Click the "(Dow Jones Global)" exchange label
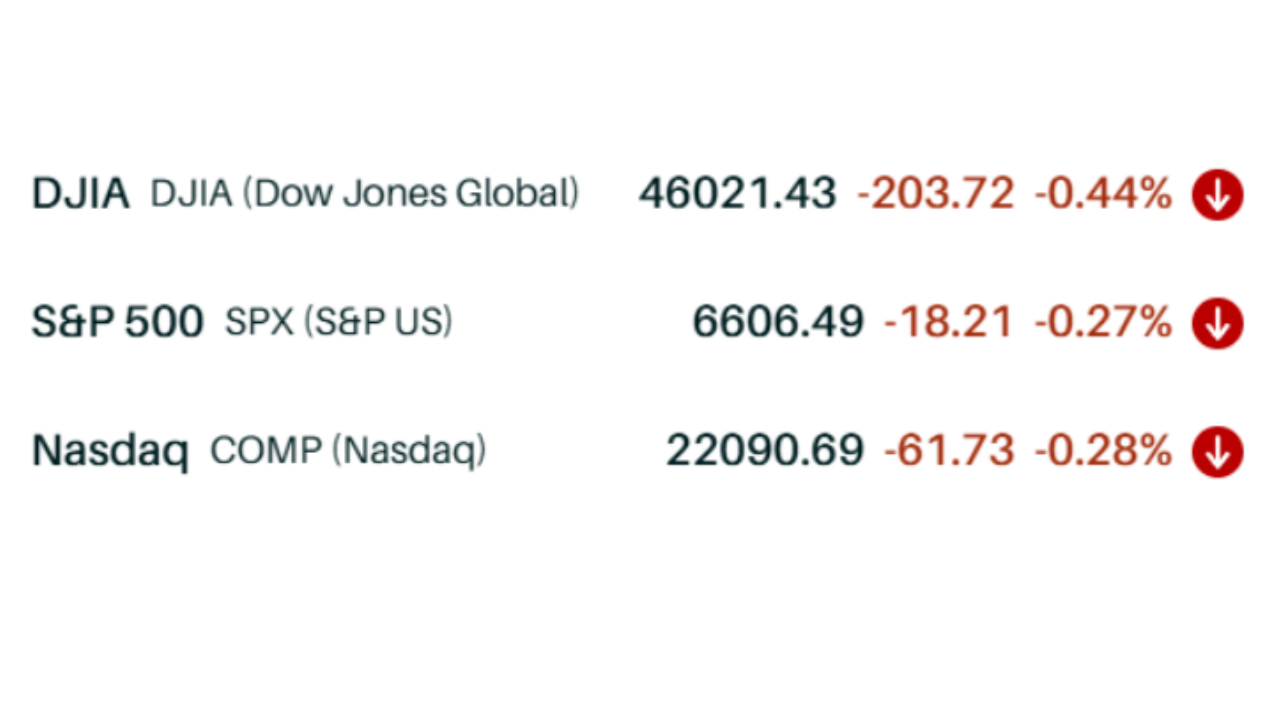This screenshot has height=720, width=1280. (x=410, y=193)
